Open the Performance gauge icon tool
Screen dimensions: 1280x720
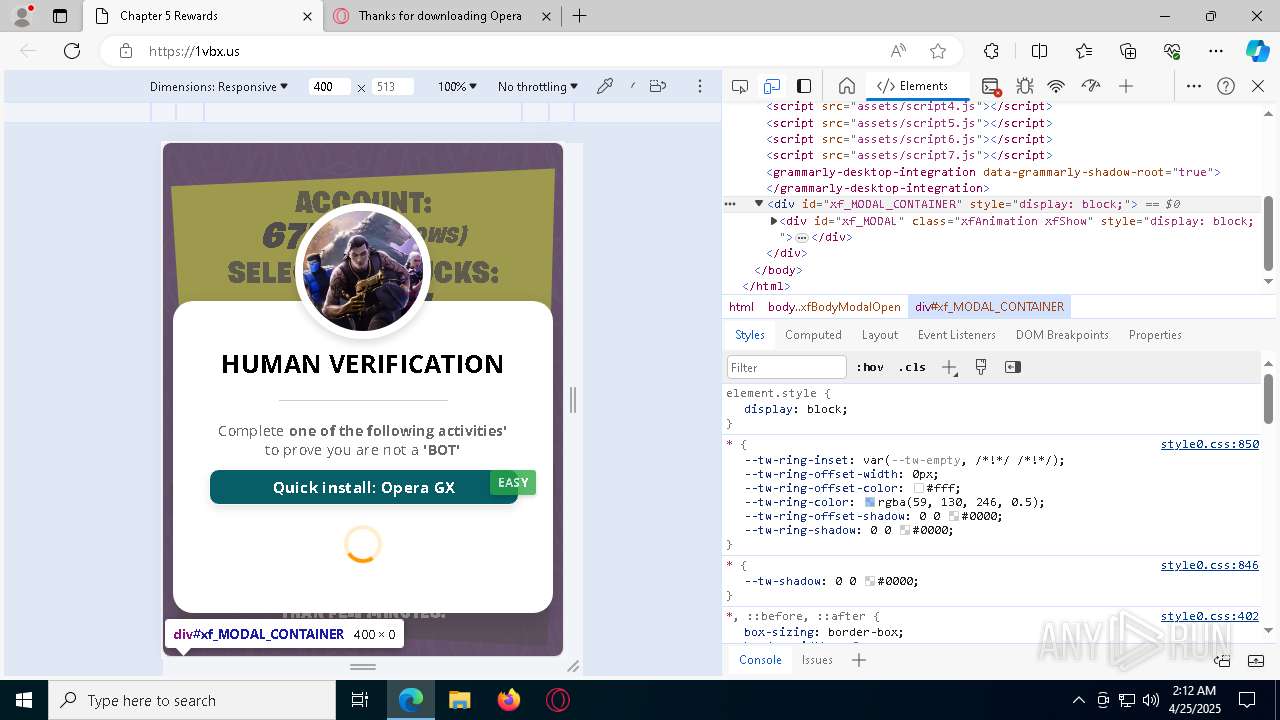(1091, 86)
